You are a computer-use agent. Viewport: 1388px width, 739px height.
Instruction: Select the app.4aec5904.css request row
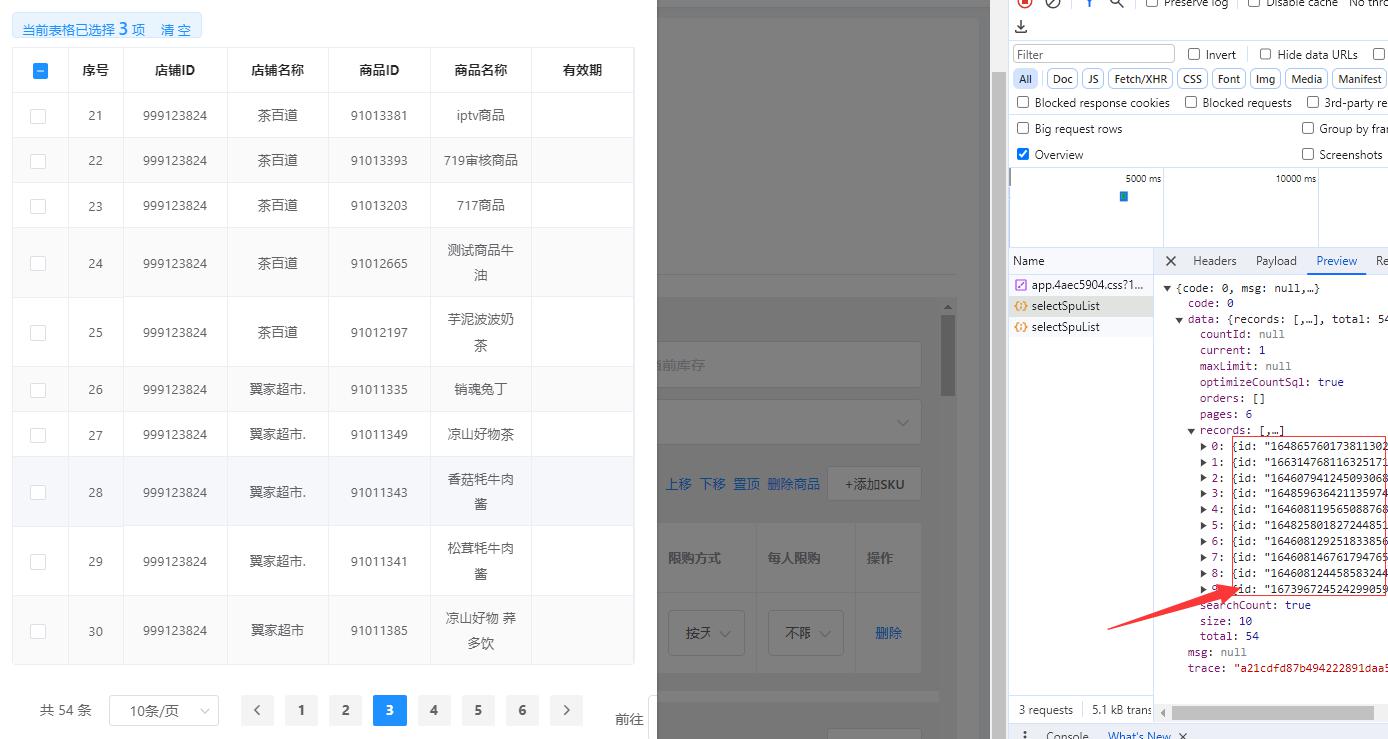click(x=1081, y=285)
